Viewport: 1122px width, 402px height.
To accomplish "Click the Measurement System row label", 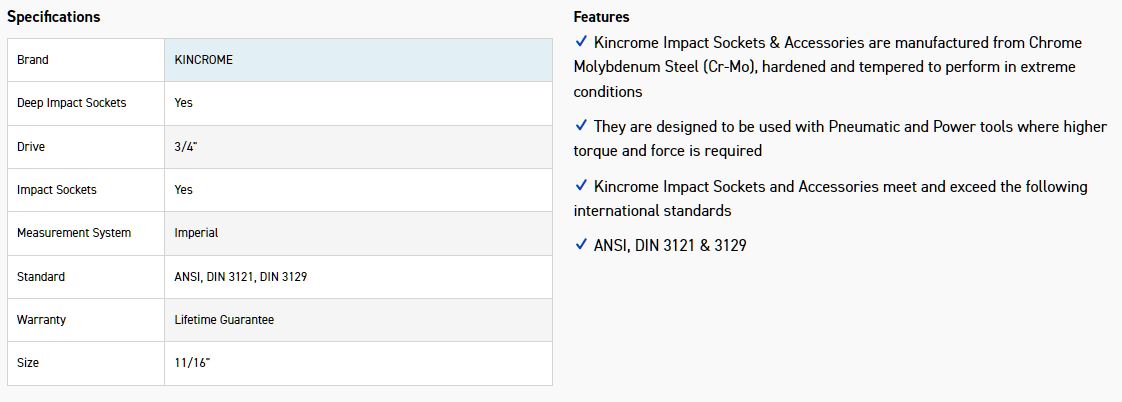I will tap(74, 233).
